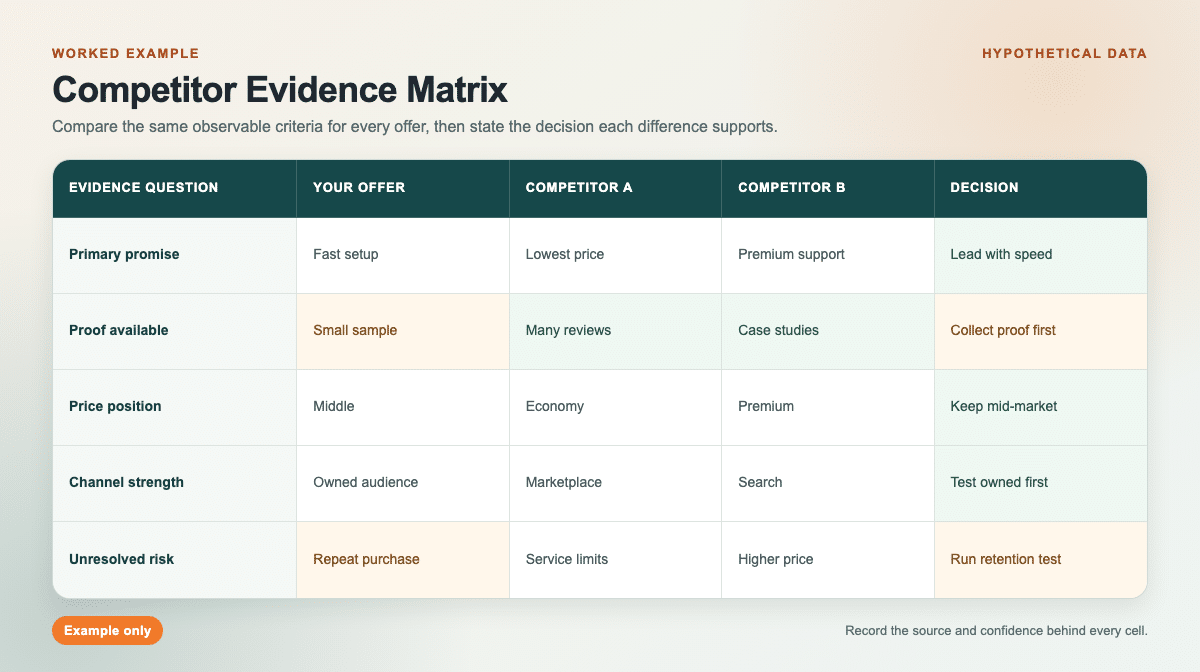Select the 'Proof available' row label
The height and width of the screenshot is (672, 1200).
175,331
